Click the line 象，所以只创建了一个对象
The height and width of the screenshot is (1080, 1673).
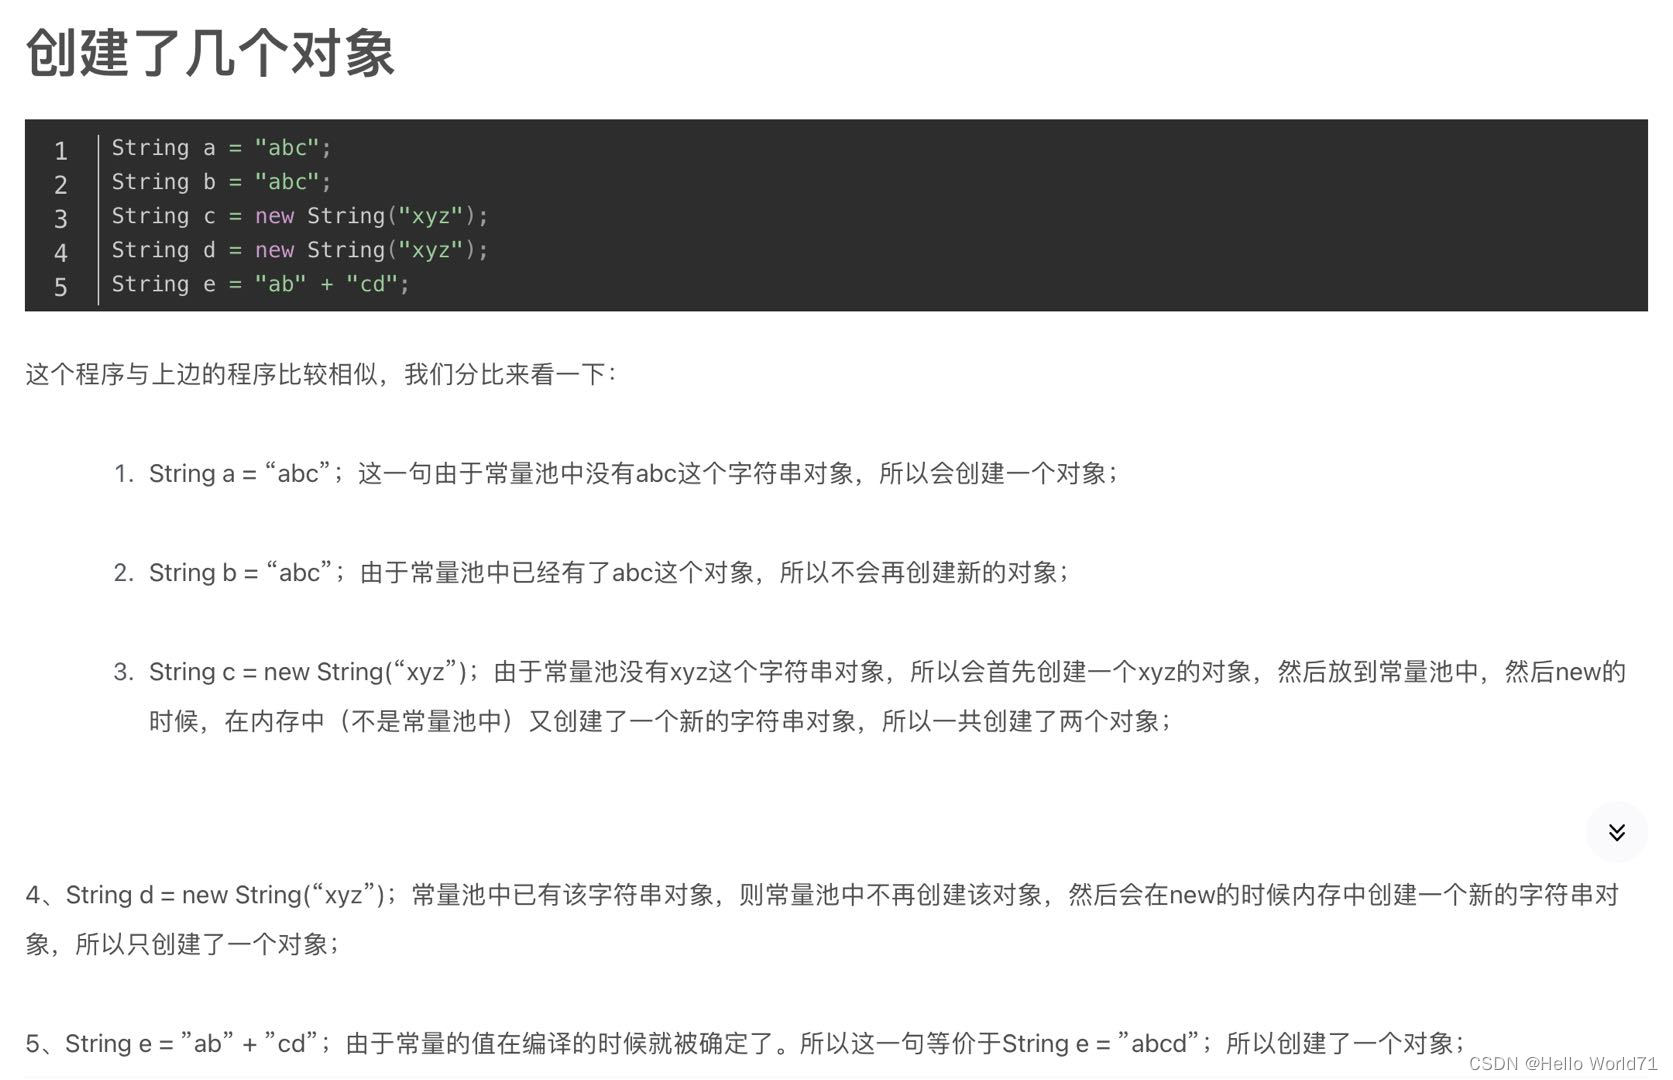point(182,944)
